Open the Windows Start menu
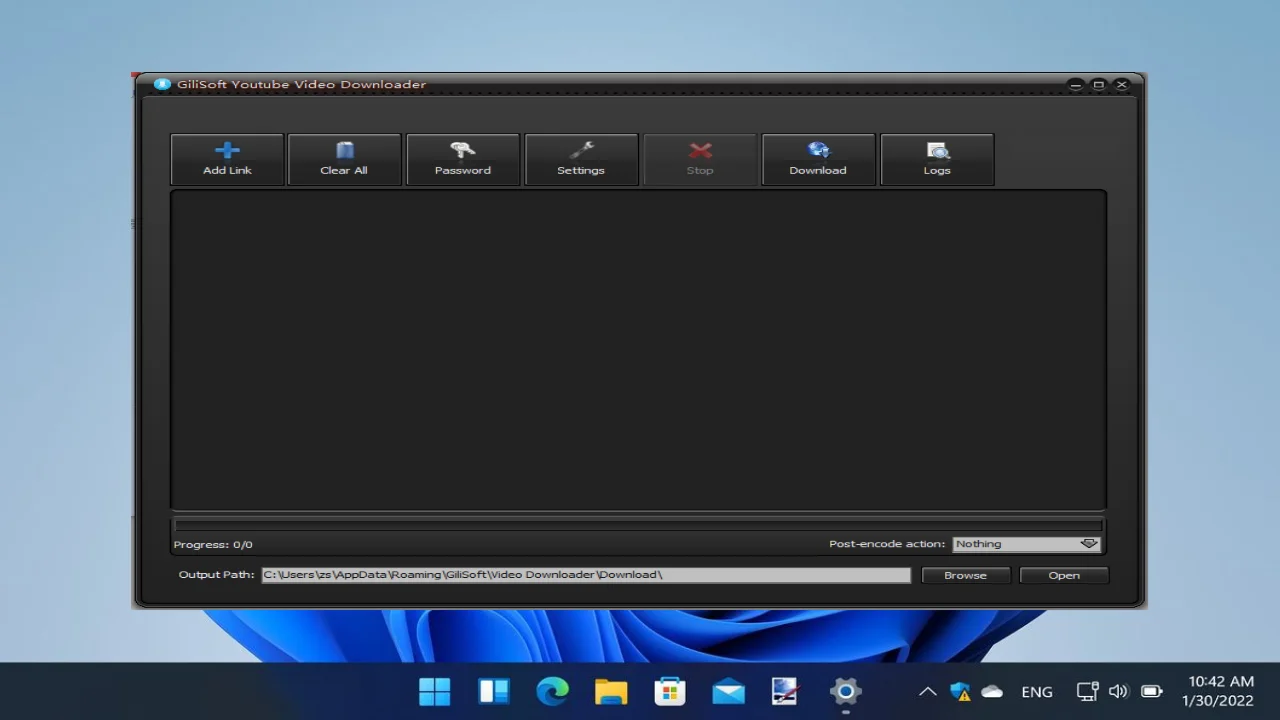The height and width of the screenshot is (720, 1280). tap(435, 691)
